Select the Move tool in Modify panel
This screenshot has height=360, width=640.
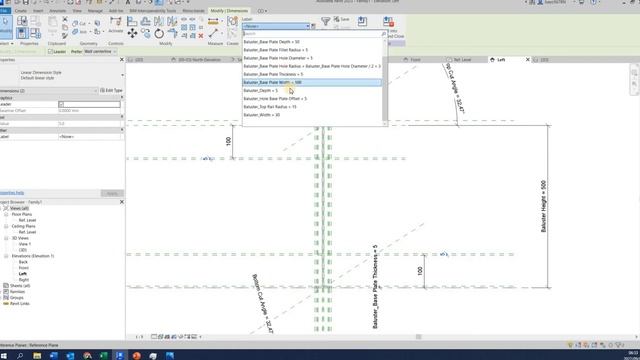coord(132,33)
